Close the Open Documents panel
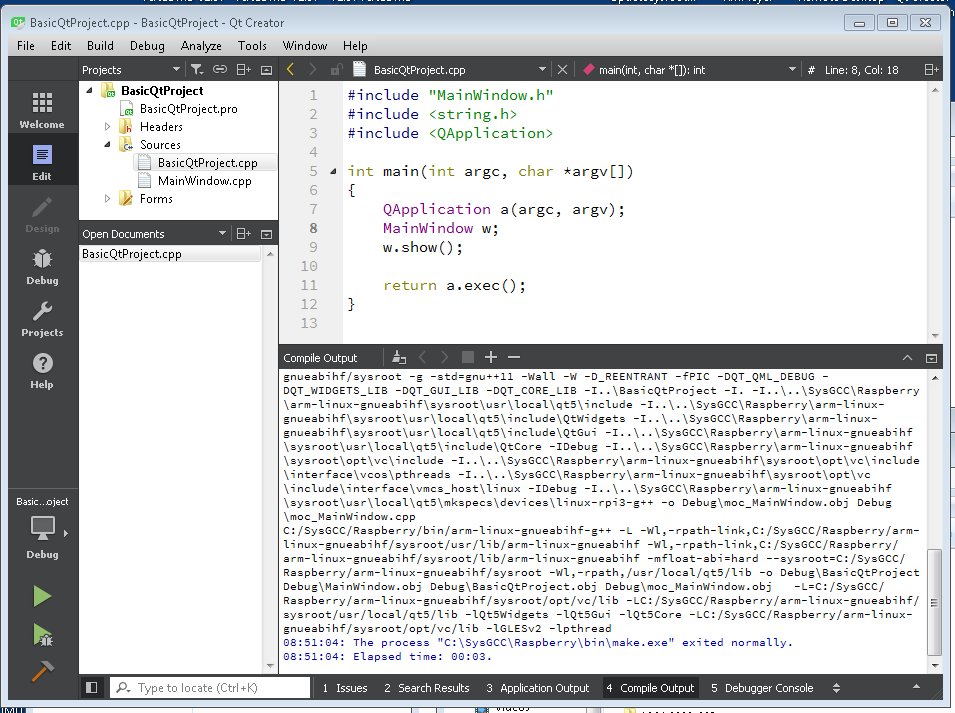Viewport: 955px width, 713px height. 266,234
